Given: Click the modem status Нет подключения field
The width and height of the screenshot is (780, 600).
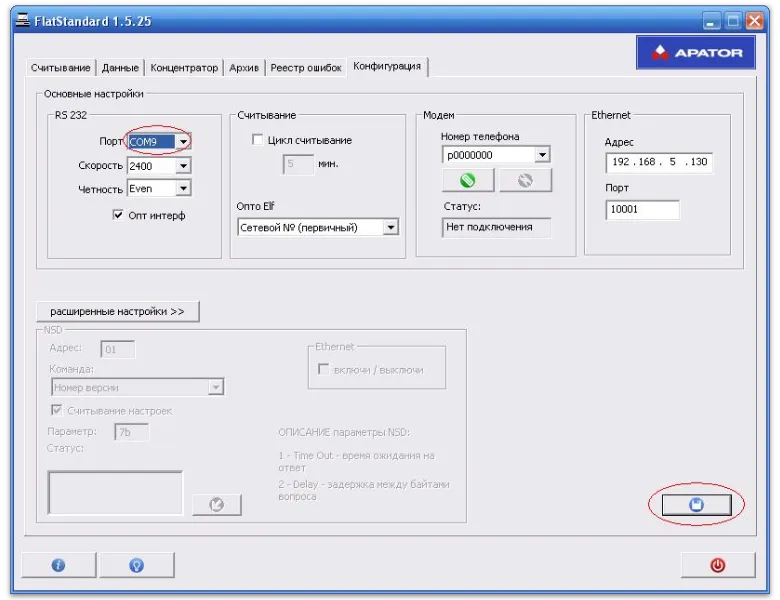Looking at the screenshot, I should click(x=496, y=227).
